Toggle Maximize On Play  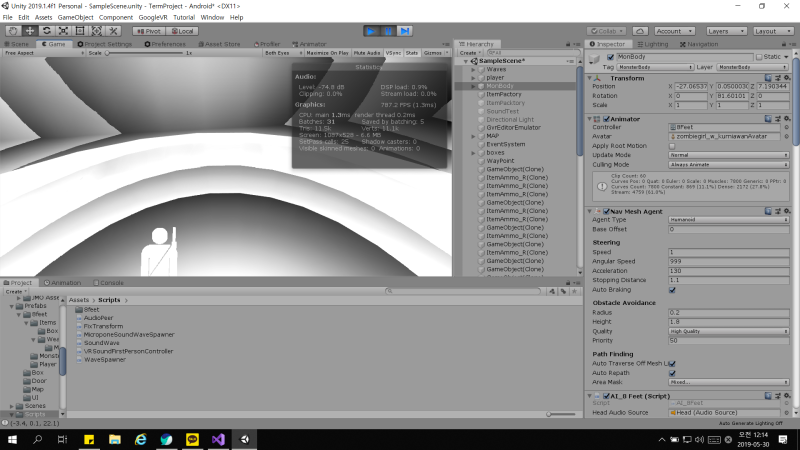(327, 53)
